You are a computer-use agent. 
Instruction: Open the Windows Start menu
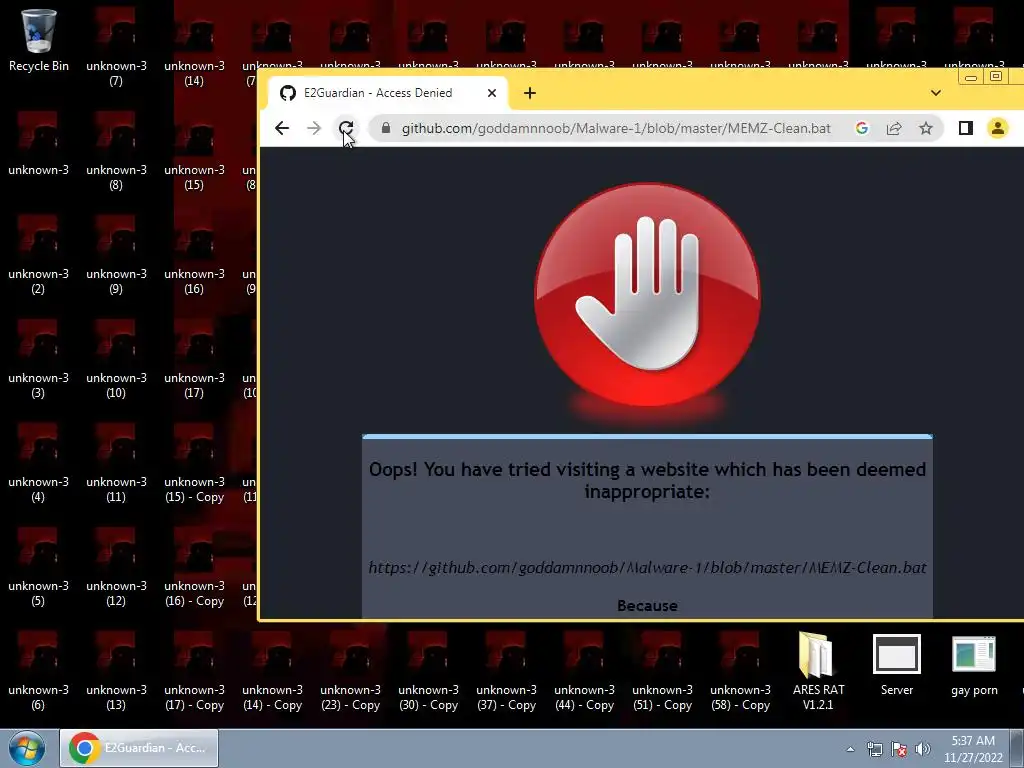[x=27, y=748]
